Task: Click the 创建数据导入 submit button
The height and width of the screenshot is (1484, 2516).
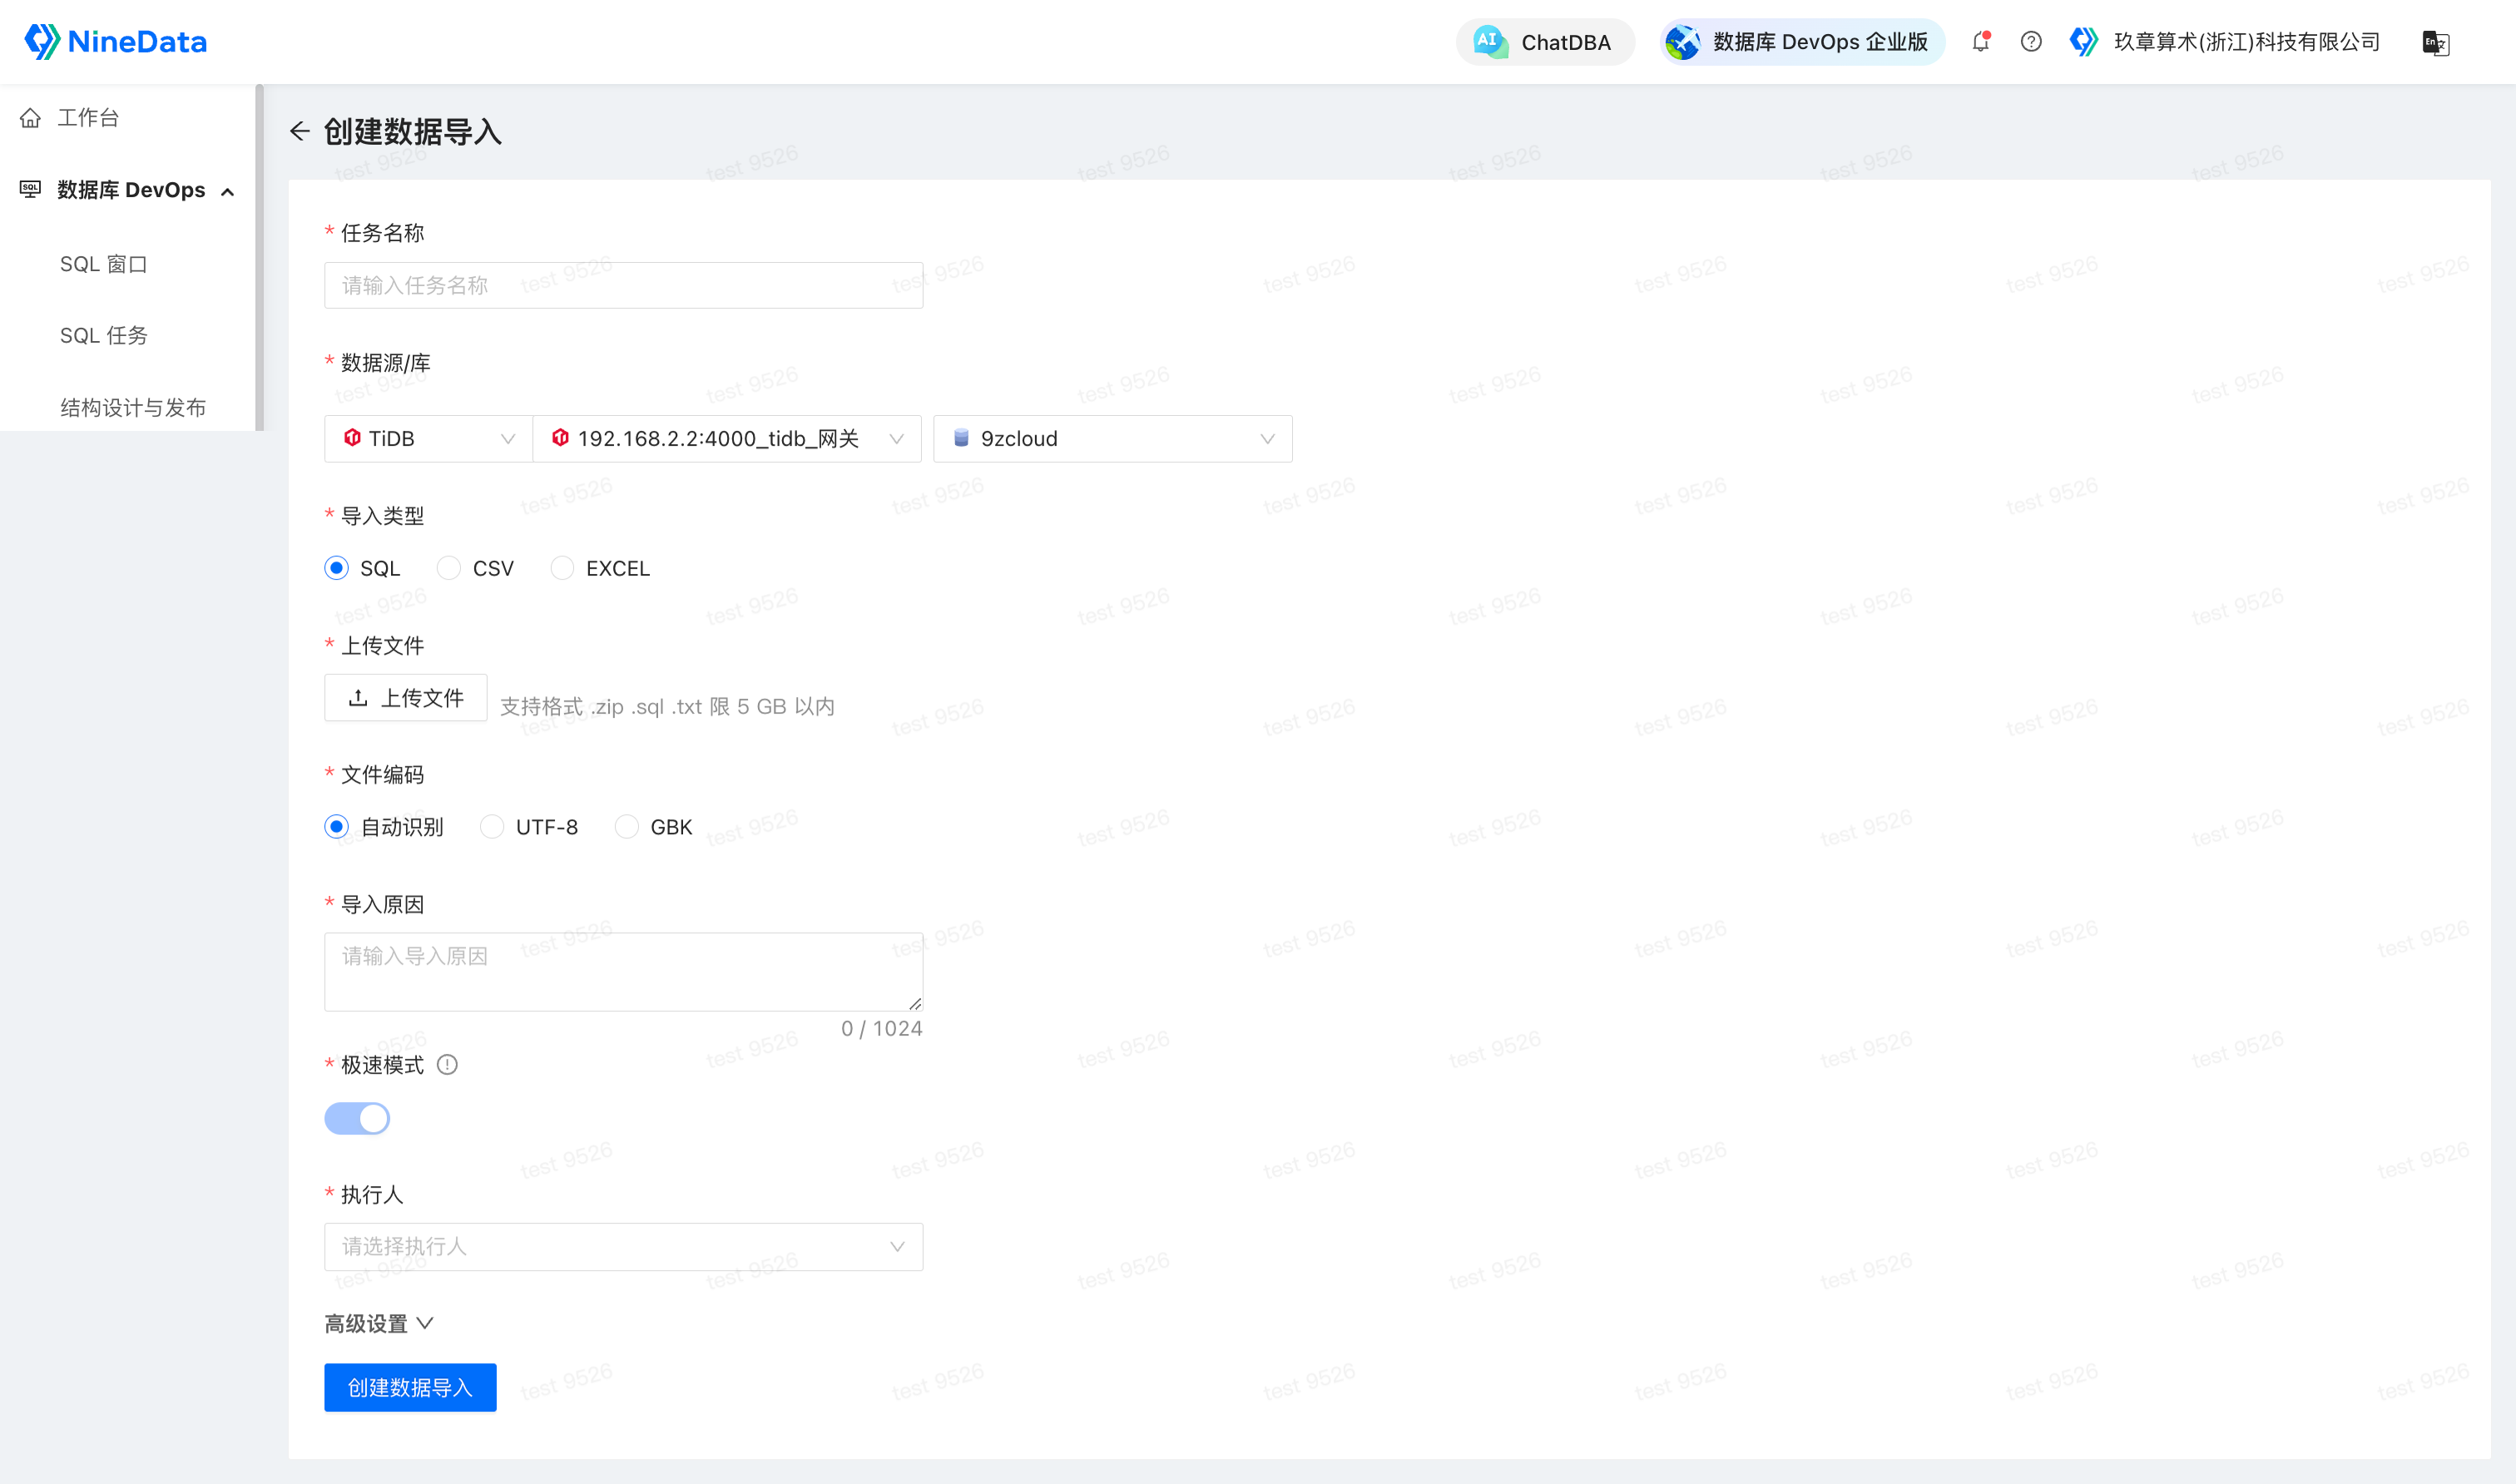Action: pos(410,1388)
